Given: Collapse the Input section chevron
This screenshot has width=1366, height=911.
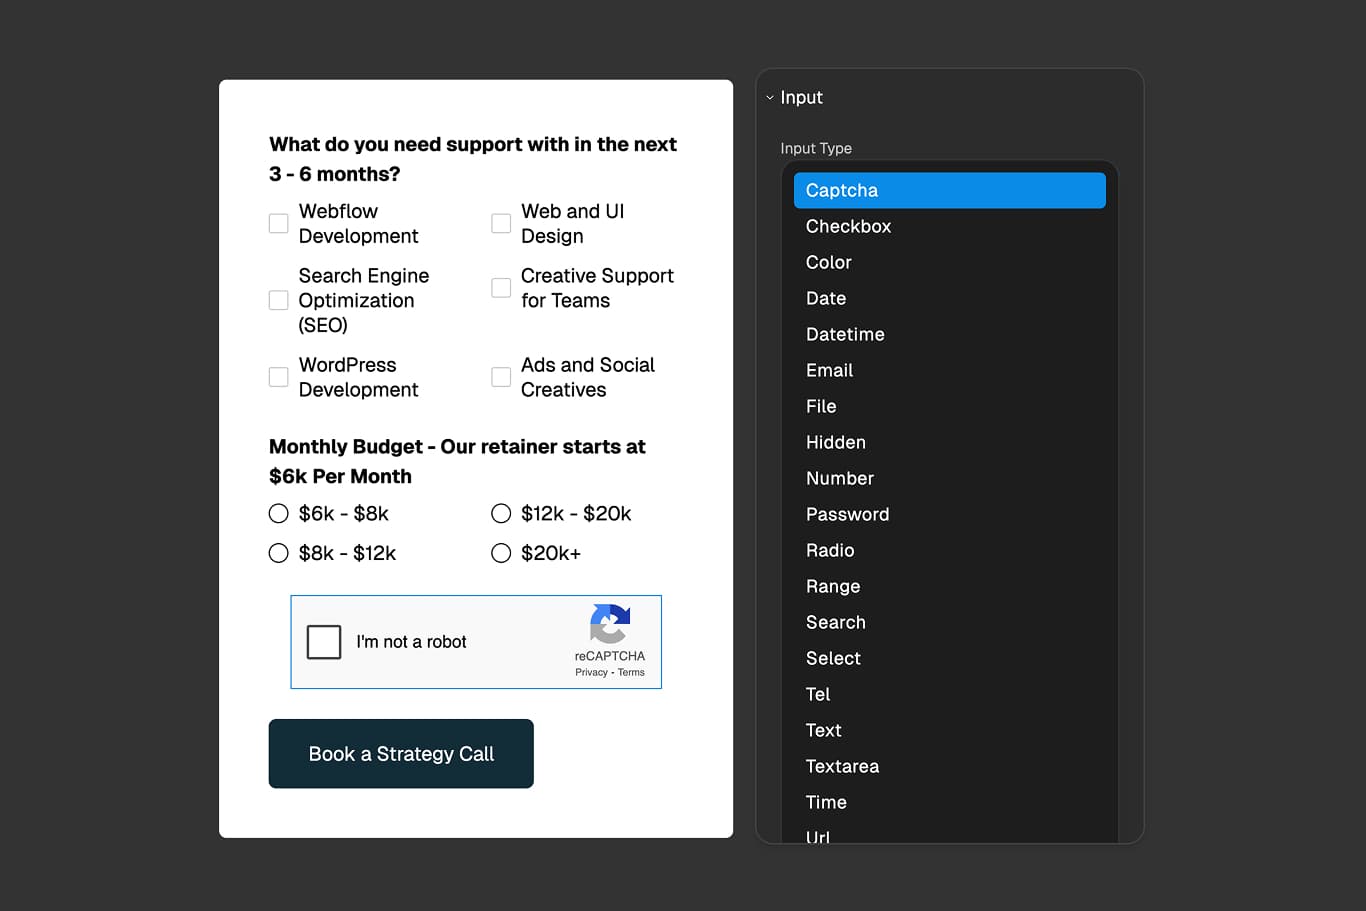Looking at the screenshot, I should tap(769, 97).
